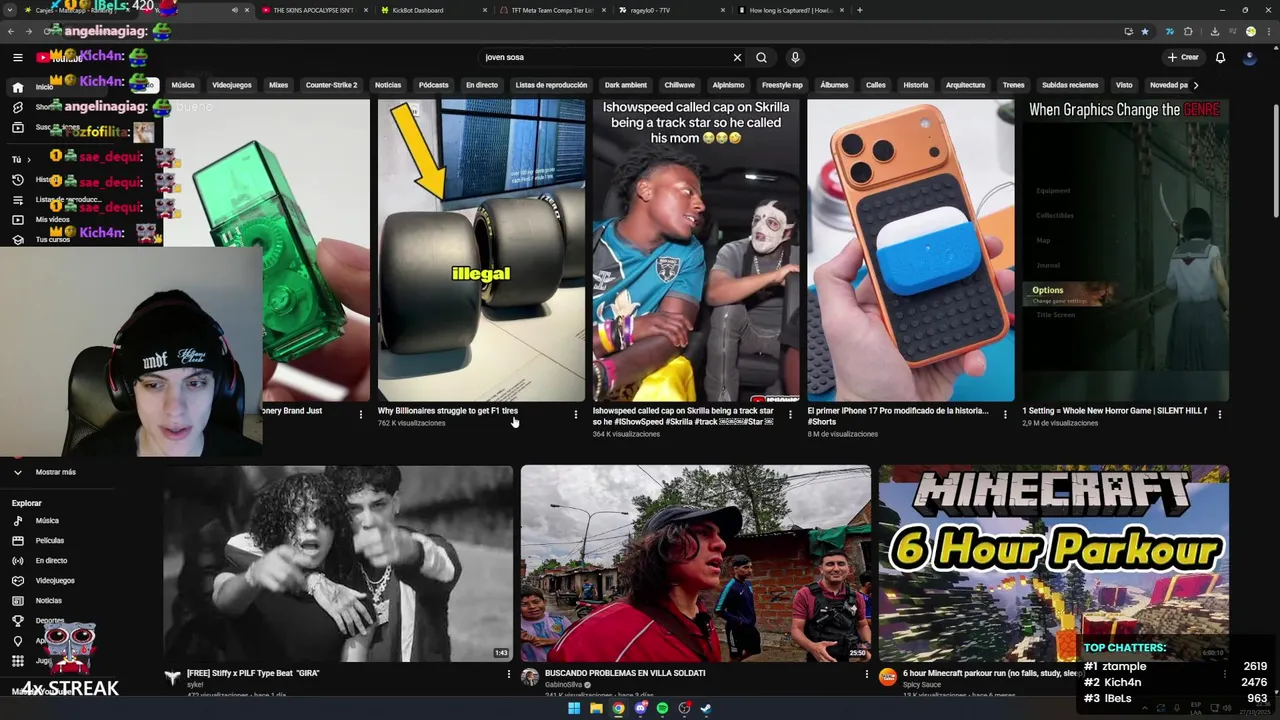Open Steam from the taskbar
This screenshot has width=1280, height=720.
click(x=706, y=708)
